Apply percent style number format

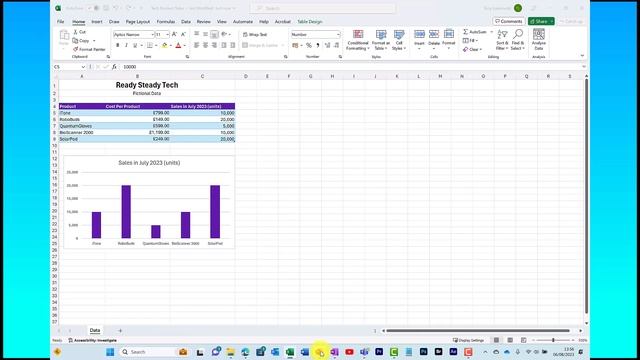(x=309, y=45)
